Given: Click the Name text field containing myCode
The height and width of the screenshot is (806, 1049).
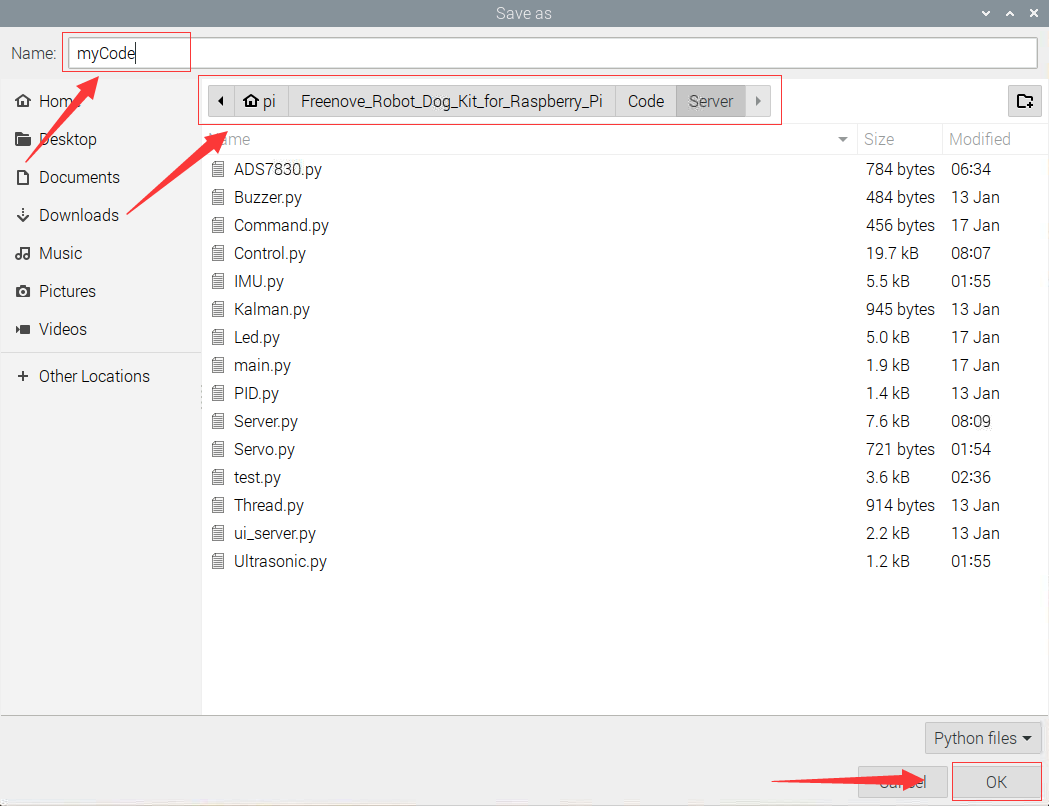Looking at the screenshot, I should pyautogui.click(x=553, y=53).
